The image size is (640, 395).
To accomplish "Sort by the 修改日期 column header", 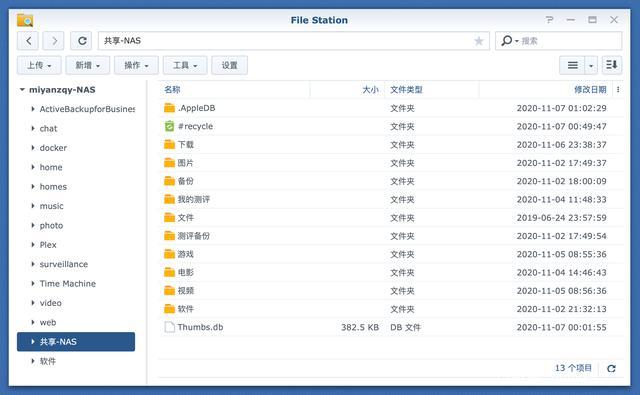I will [x=590, y=89].
